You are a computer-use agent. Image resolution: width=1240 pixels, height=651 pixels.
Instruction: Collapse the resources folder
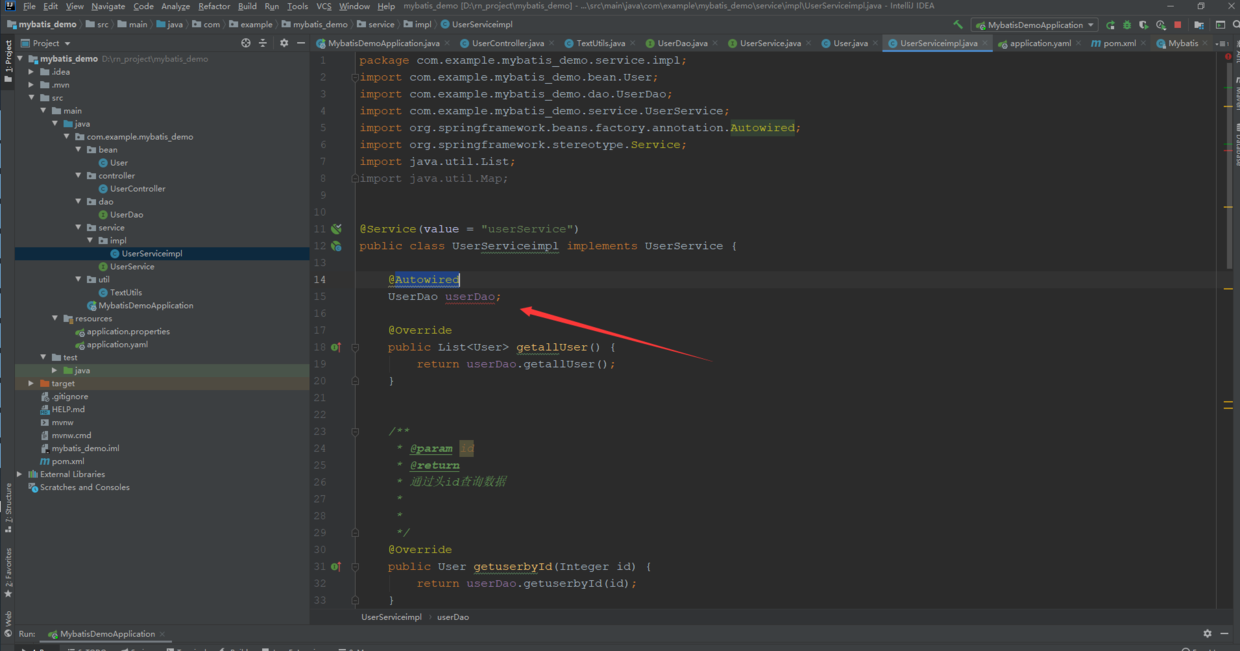pos(55,319)
